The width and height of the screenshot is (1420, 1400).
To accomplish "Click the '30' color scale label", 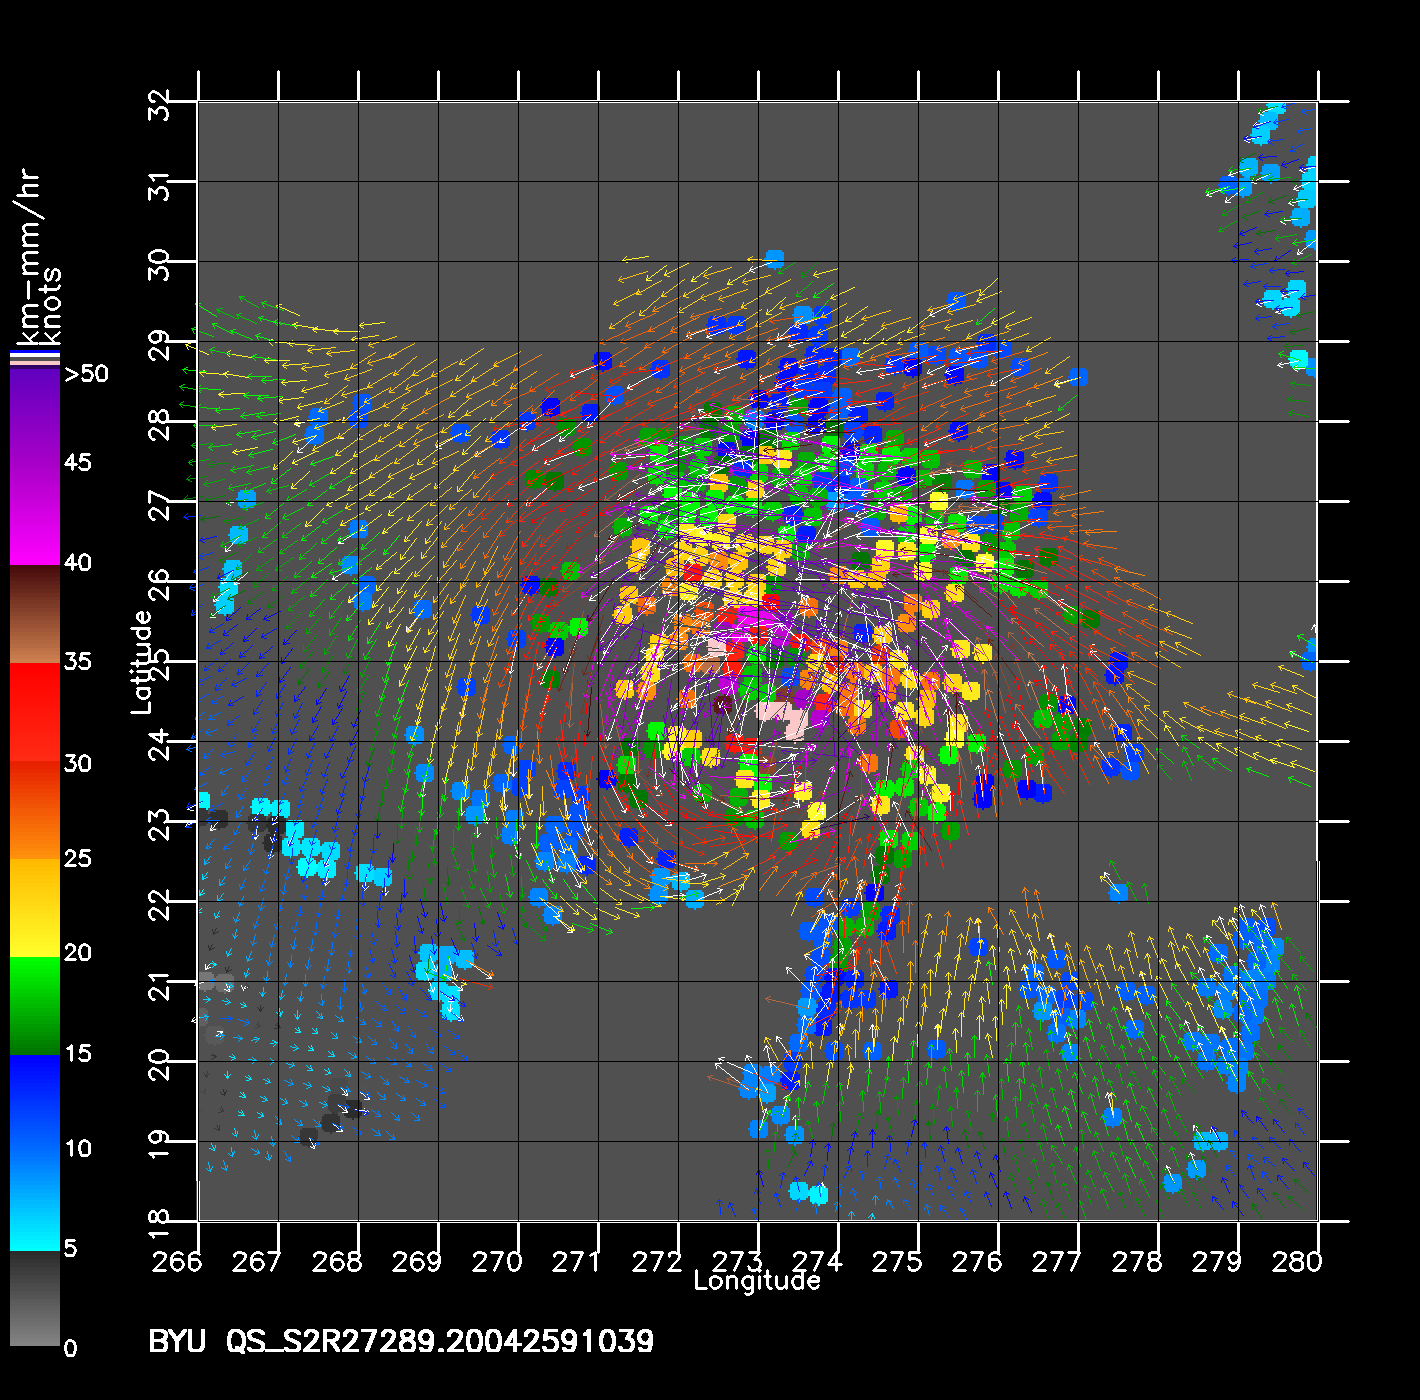I will tap(78, 763).
